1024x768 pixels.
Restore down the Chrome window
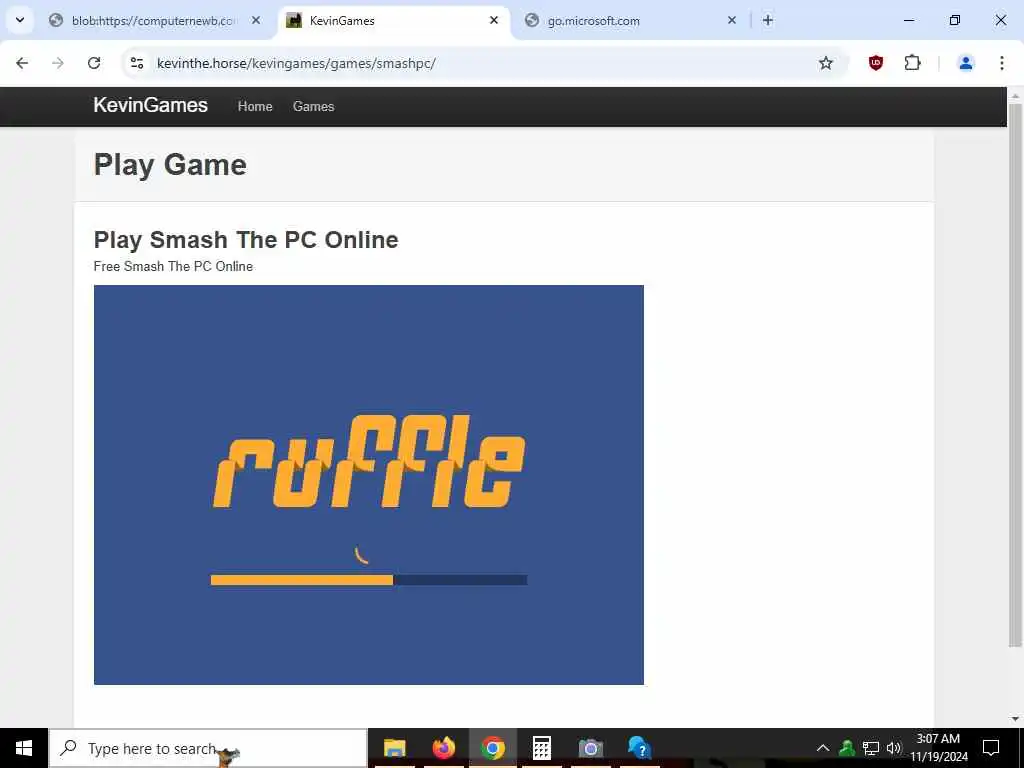coord(955,20)
